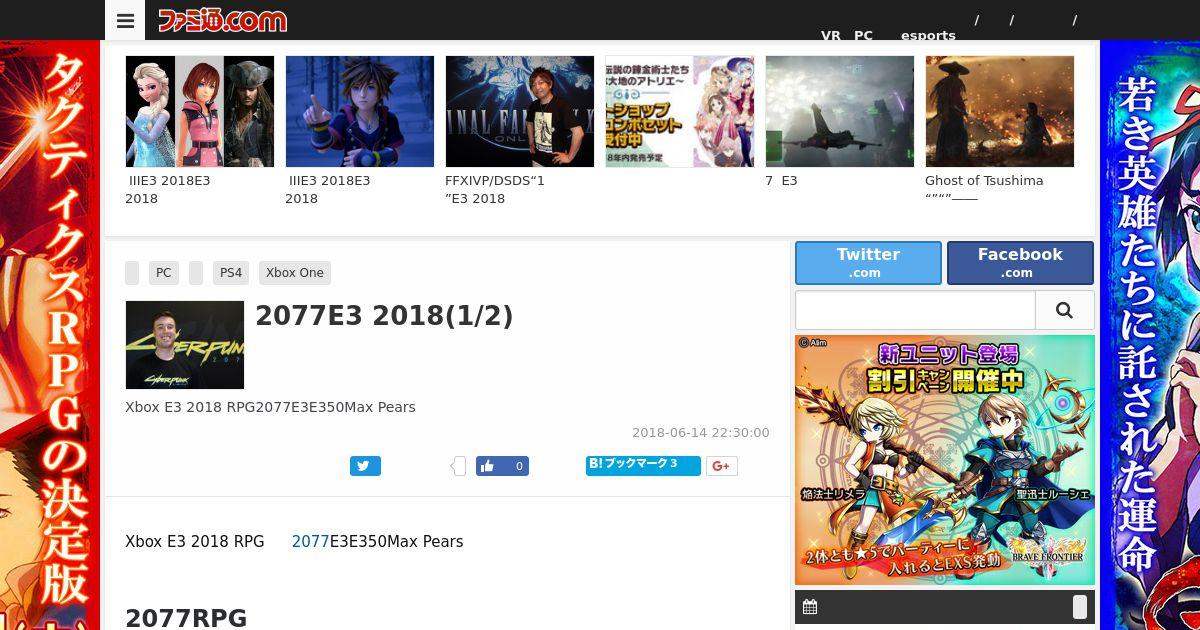
Task: Click the Facebook like count 0
Action: (518, 466)
